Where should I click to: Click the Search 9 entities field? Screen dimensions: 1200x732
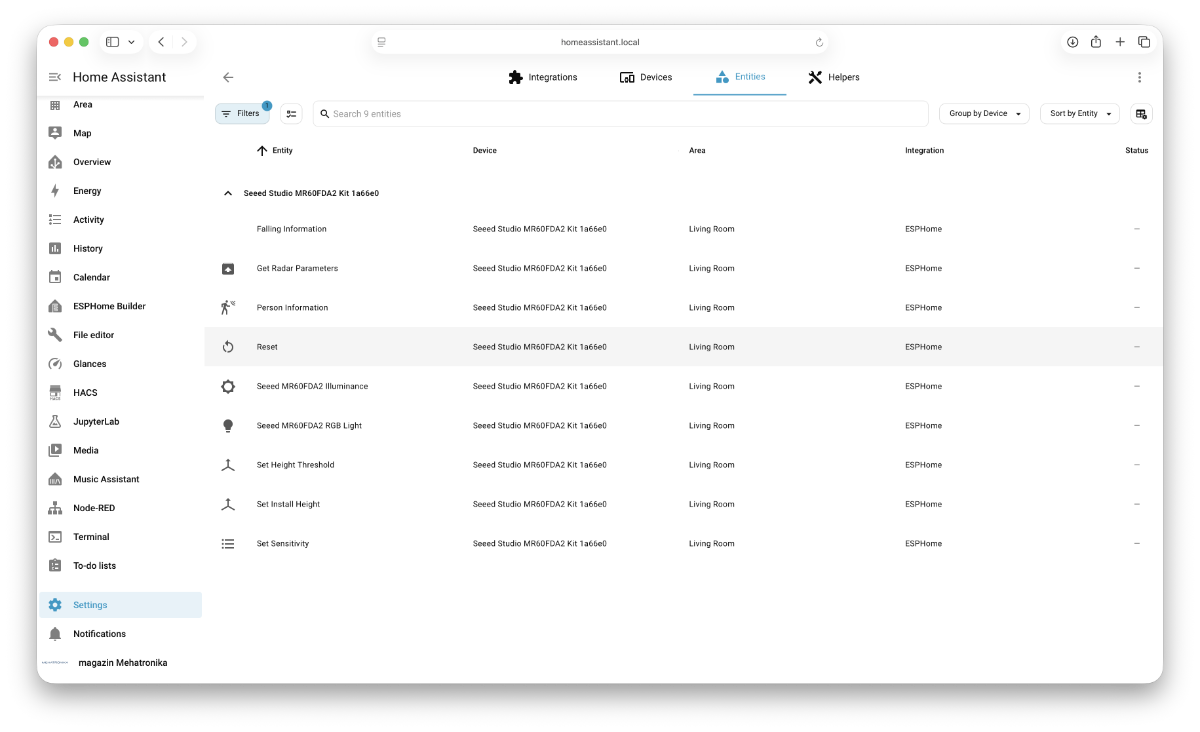pyautogui.click(x=621, y=114)
